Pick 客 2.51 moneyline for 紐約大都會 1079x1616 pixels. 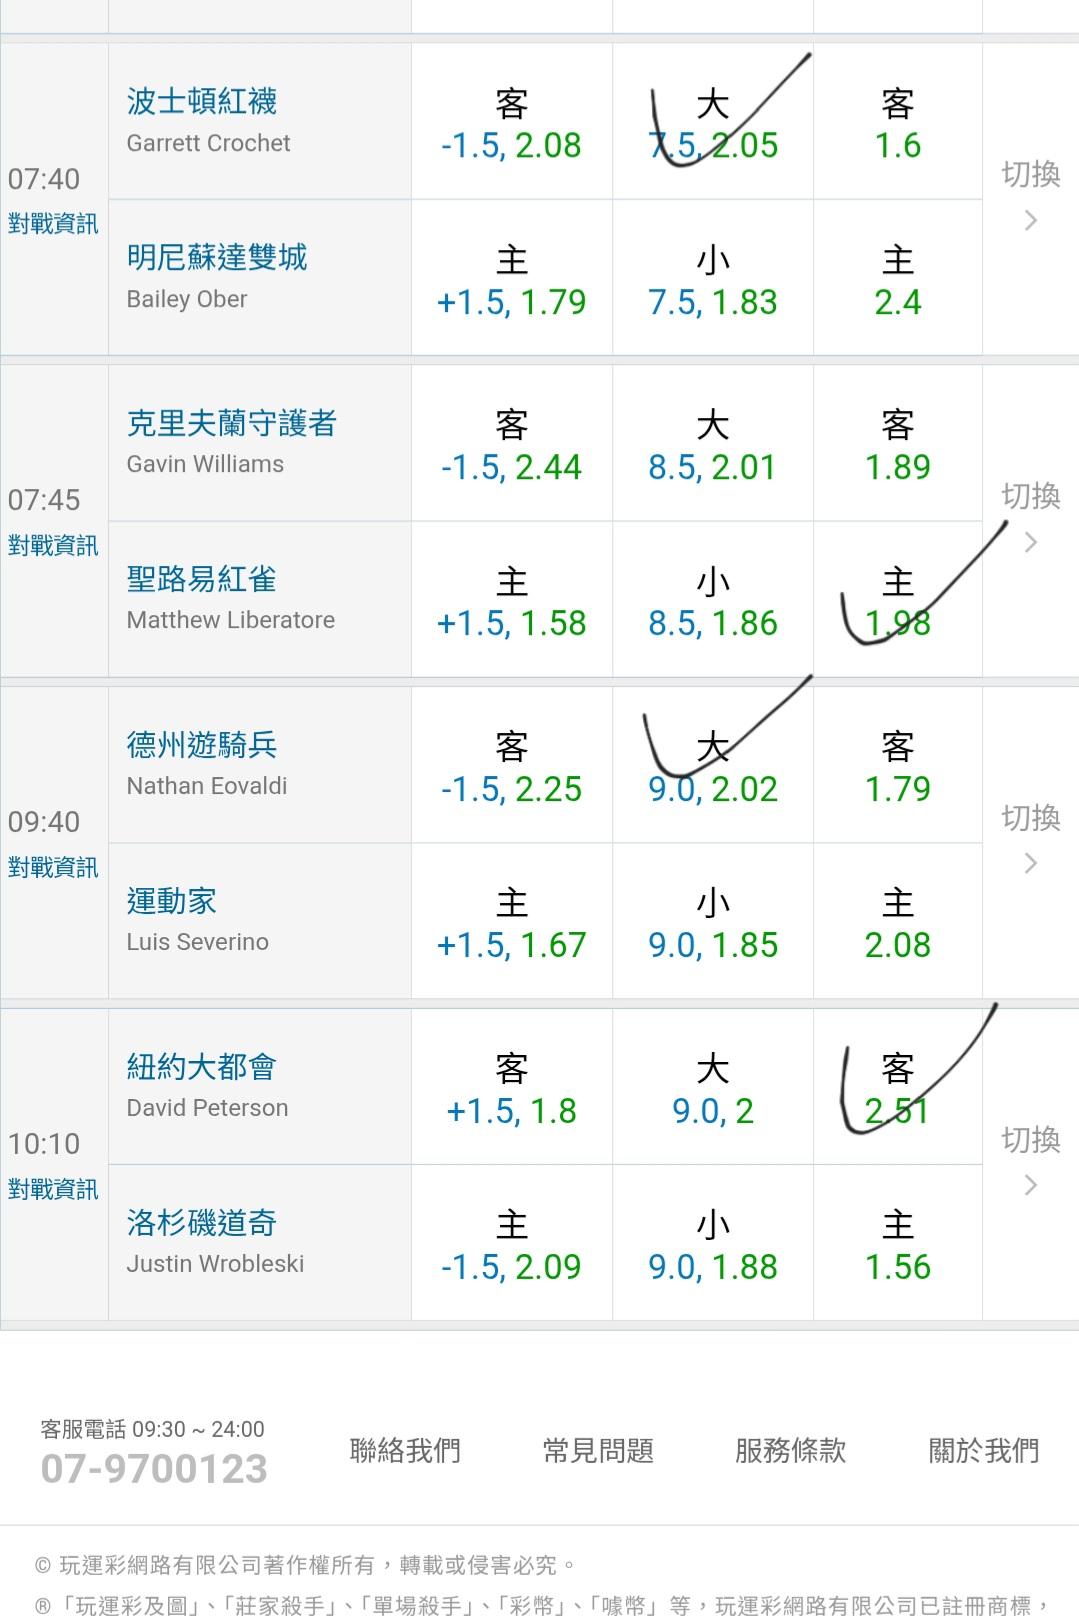tap(897, 1090)
